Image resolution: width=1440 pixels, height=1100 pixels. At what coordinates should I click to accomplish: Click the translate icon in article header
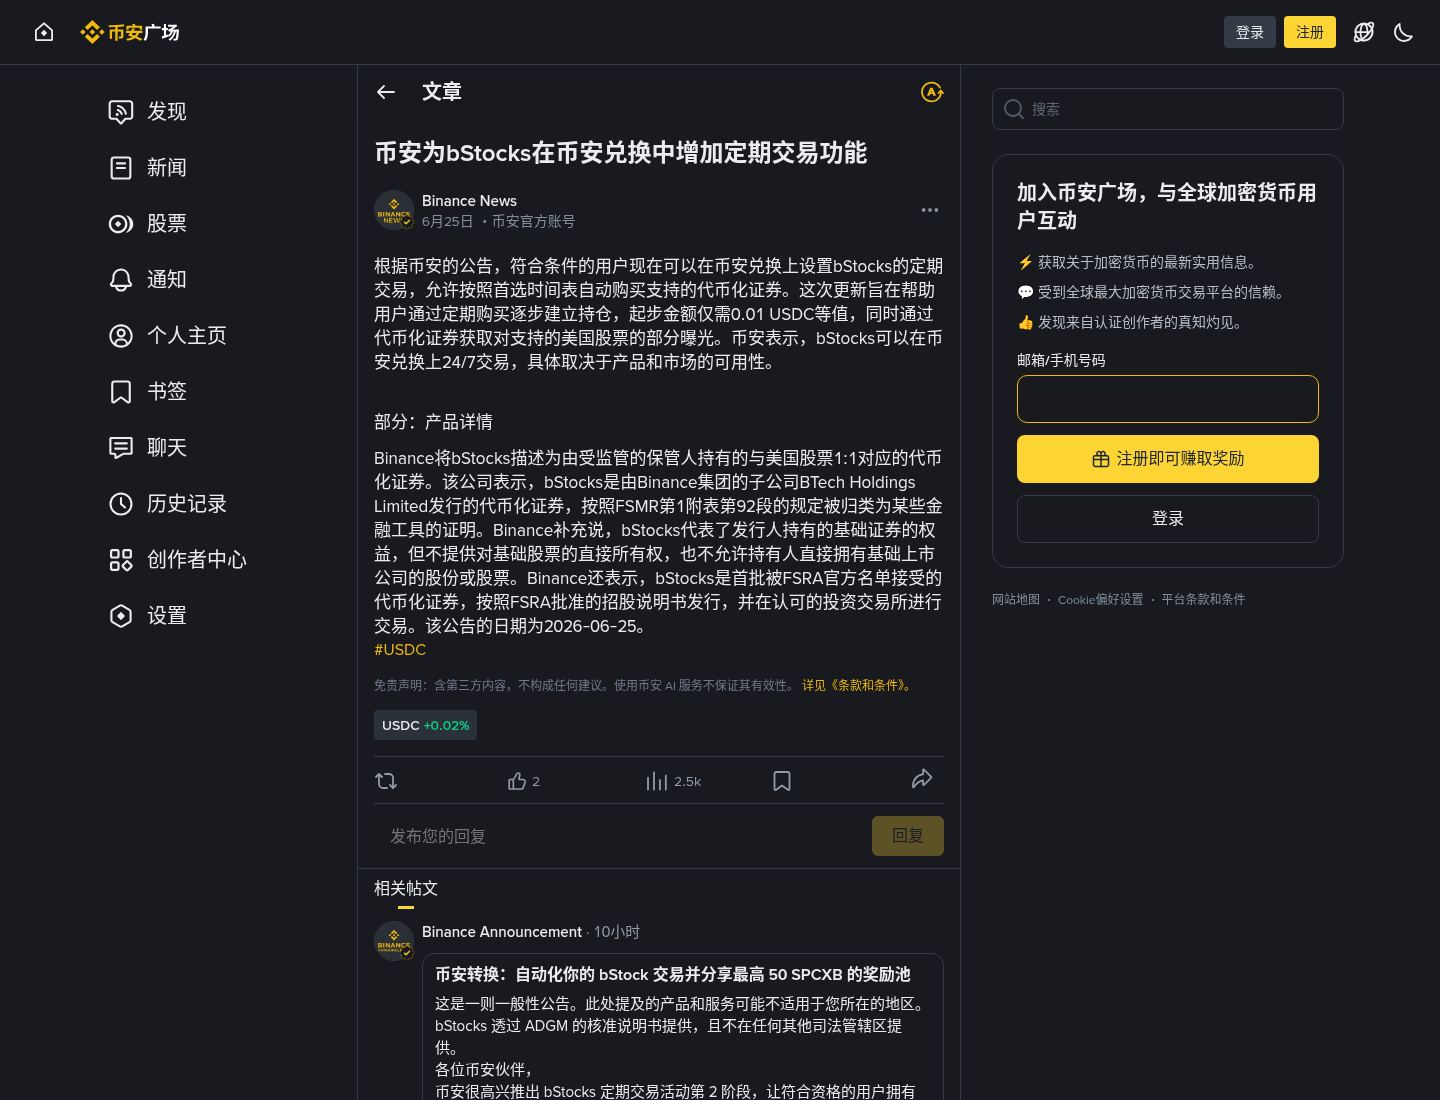(x=932, y=92)
